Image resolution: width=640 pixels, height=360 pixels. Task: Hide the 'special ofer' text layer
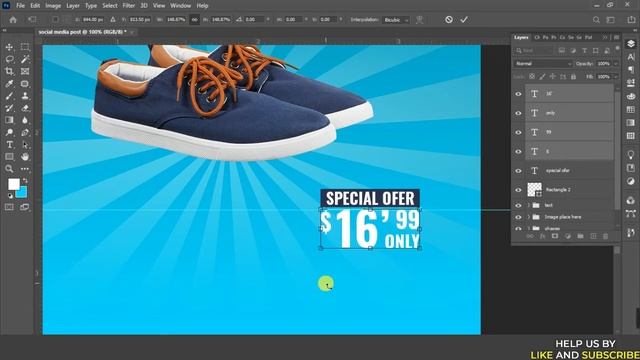click(x=518, y=171)
